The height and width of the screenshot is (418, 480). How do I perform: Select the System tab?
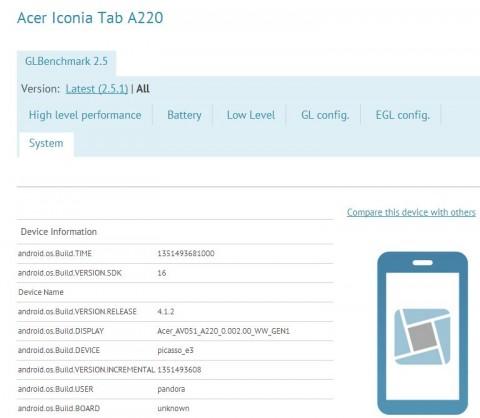[46, 144]
